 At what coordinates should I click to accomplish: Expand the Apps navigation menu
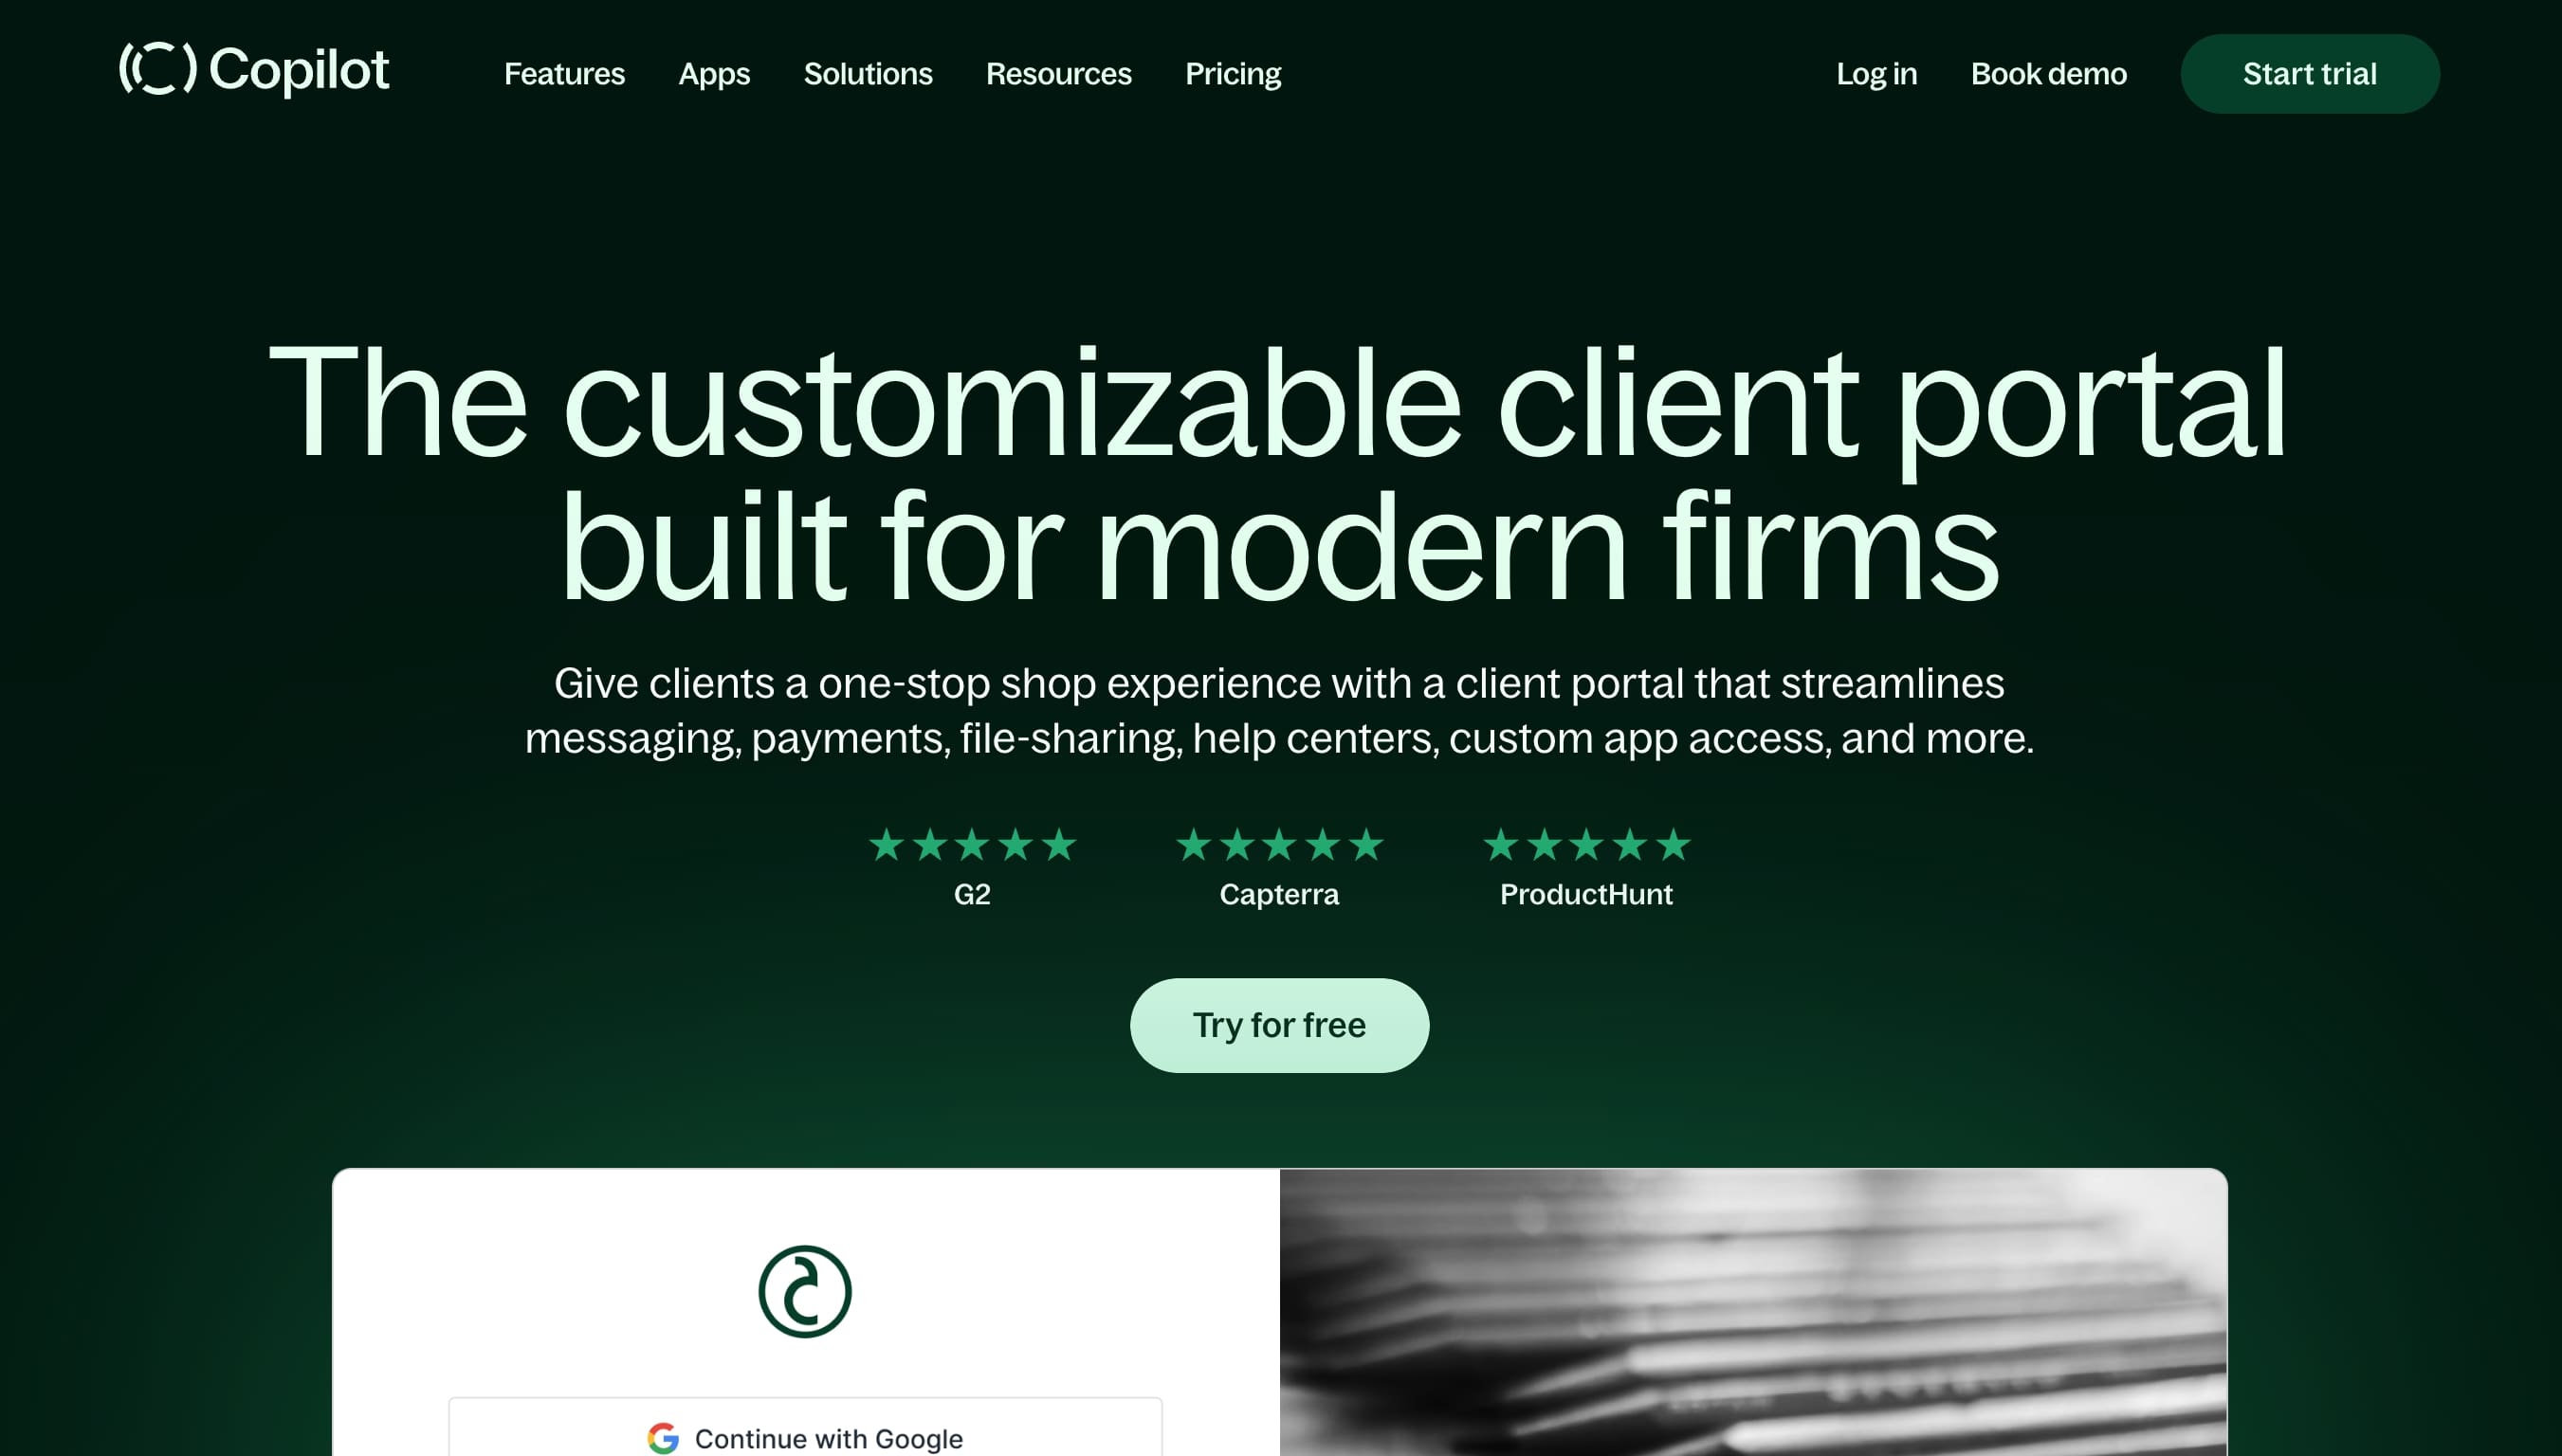[714, 74]
